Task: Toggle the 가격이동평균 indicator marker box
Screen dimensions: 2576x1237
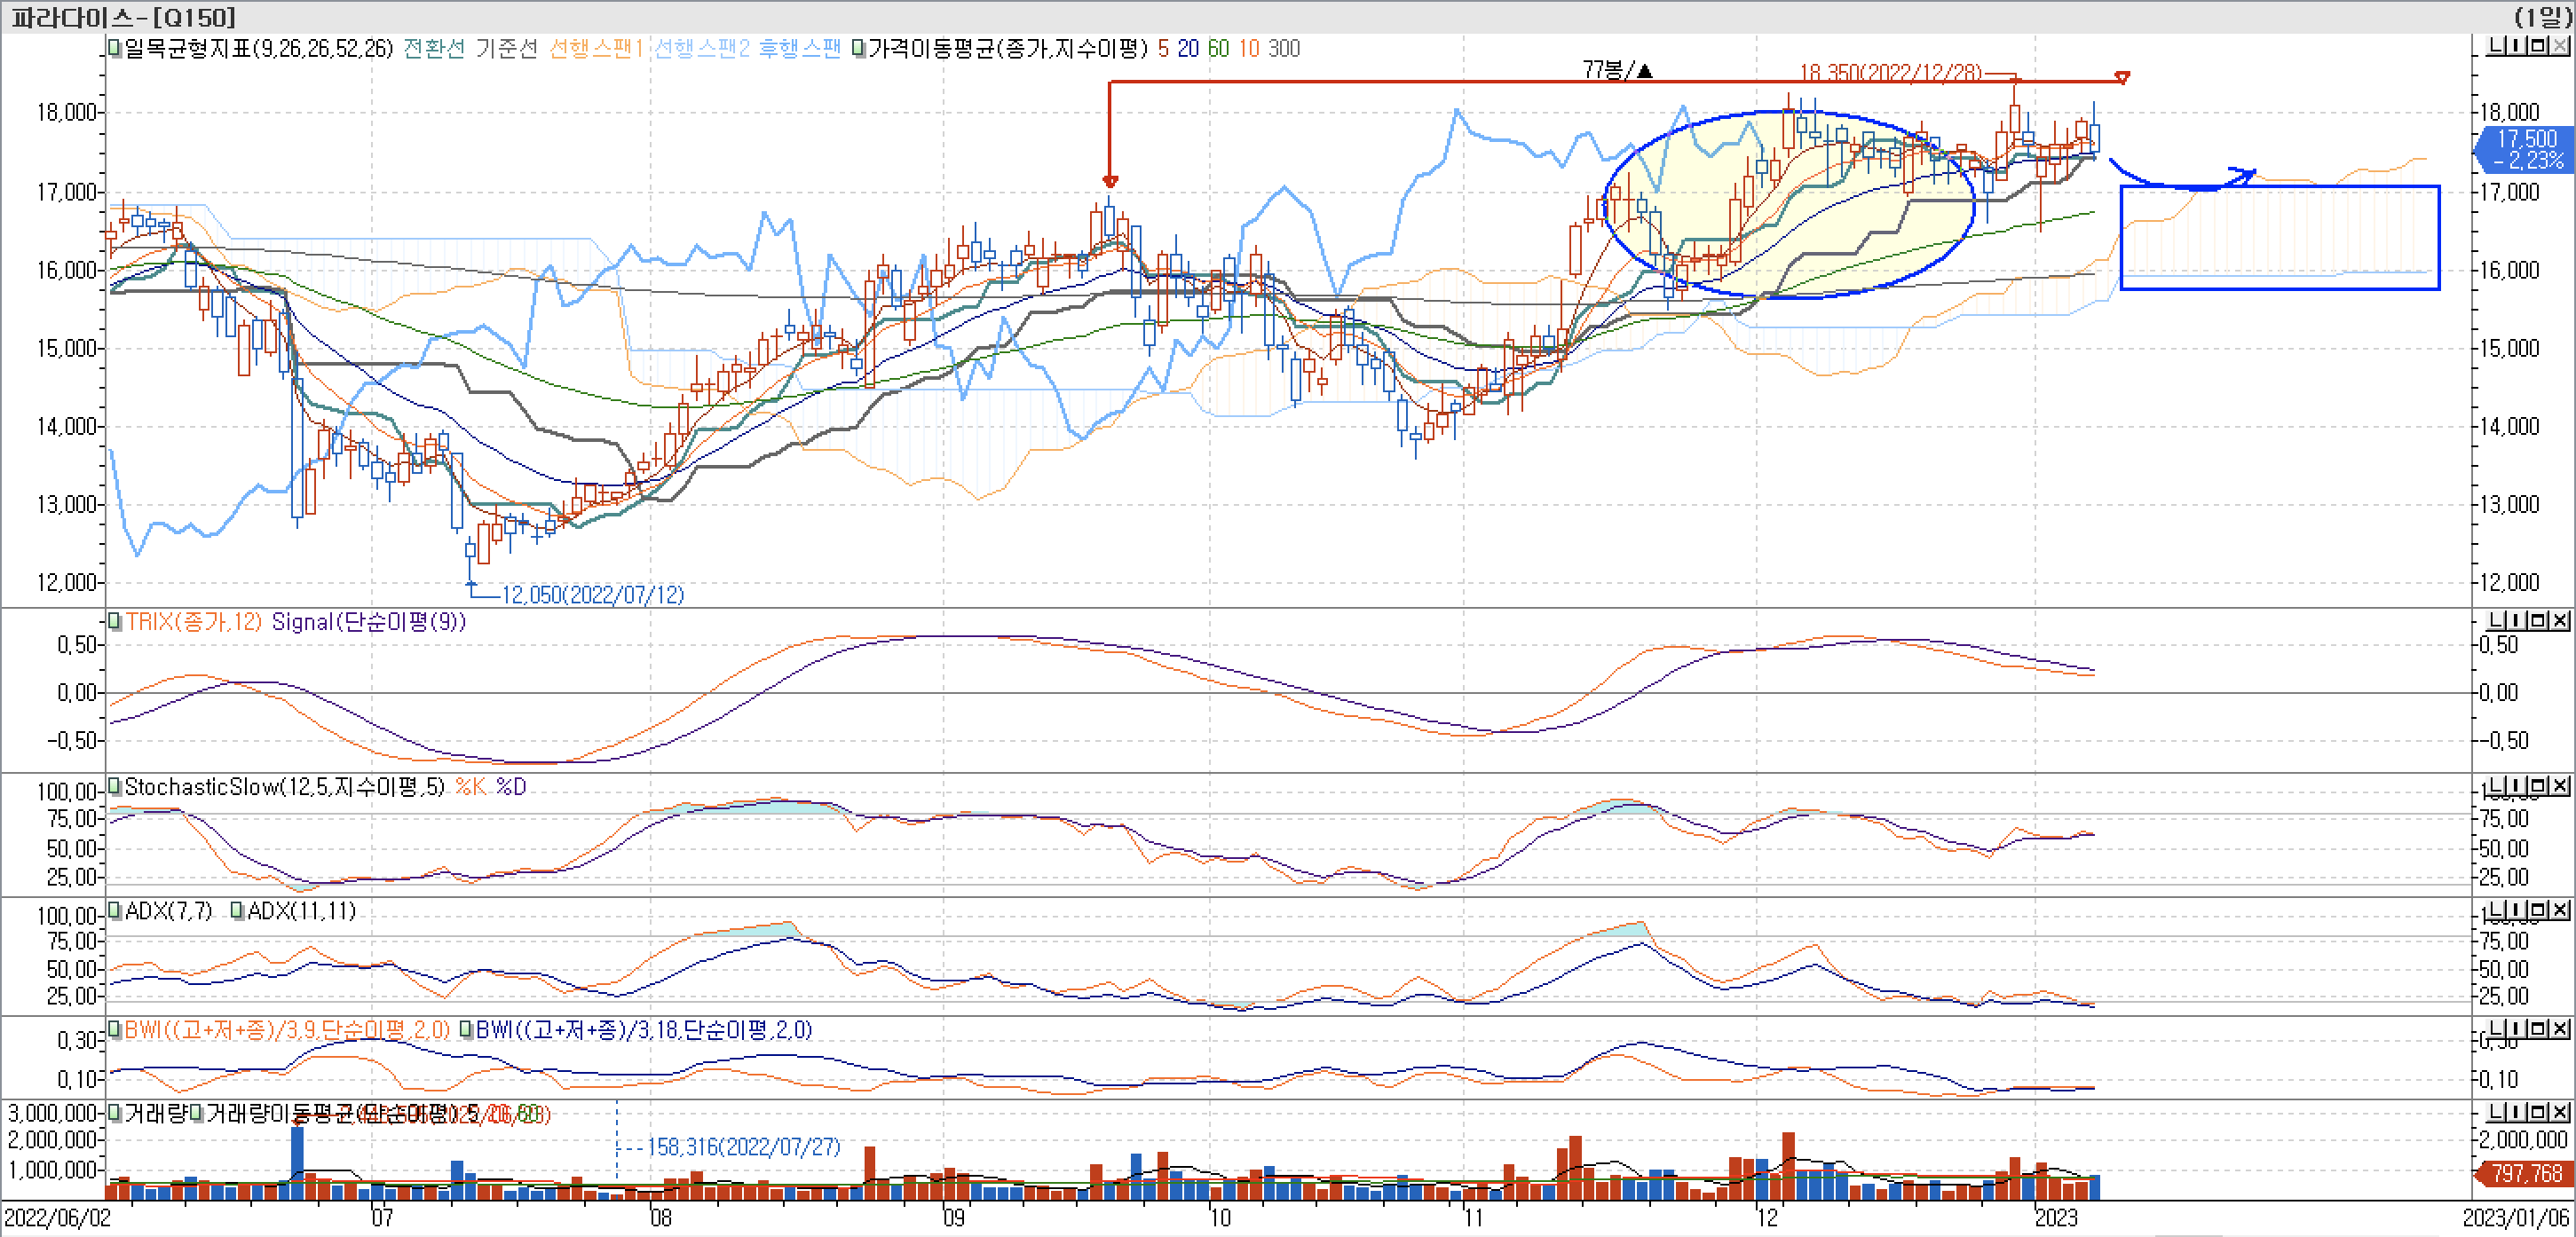Action: click(858, 48)
